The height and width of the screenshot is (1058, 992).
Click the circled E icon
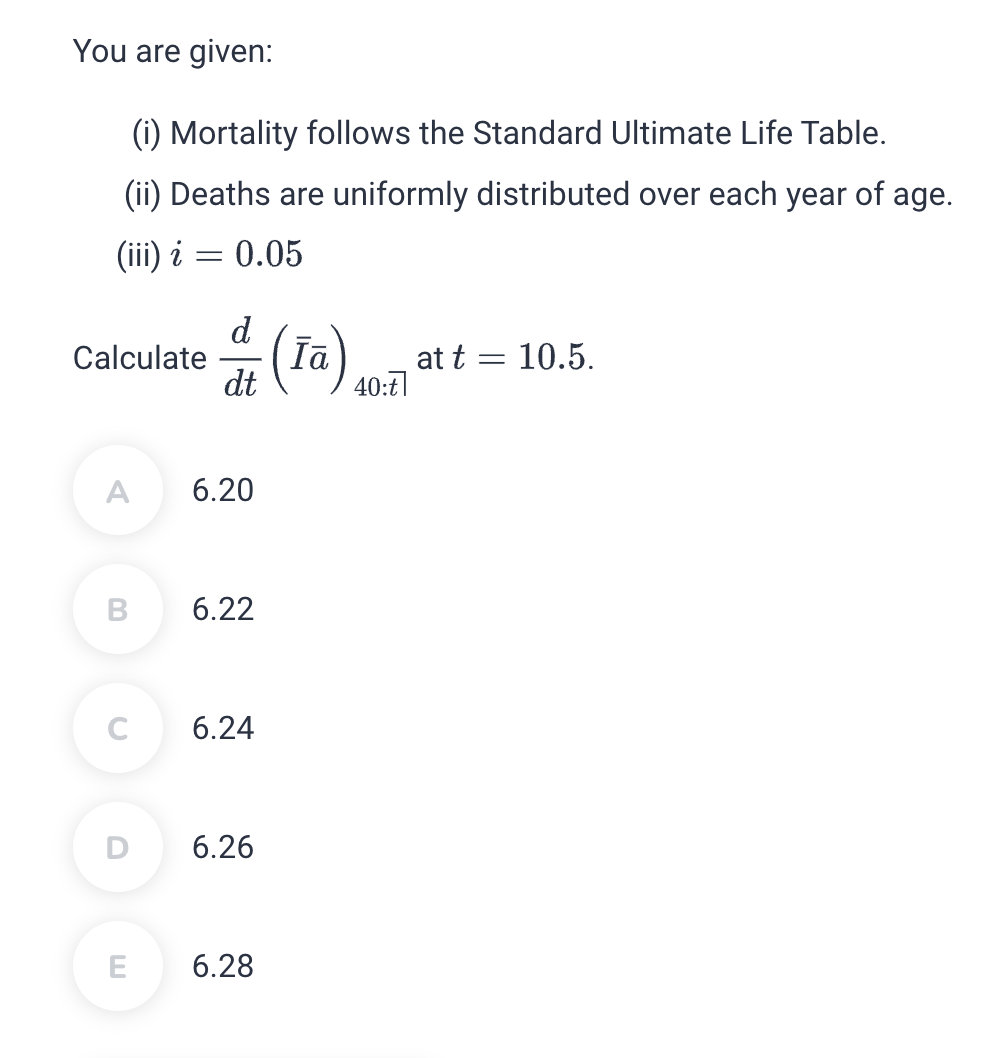coord(116,966)
